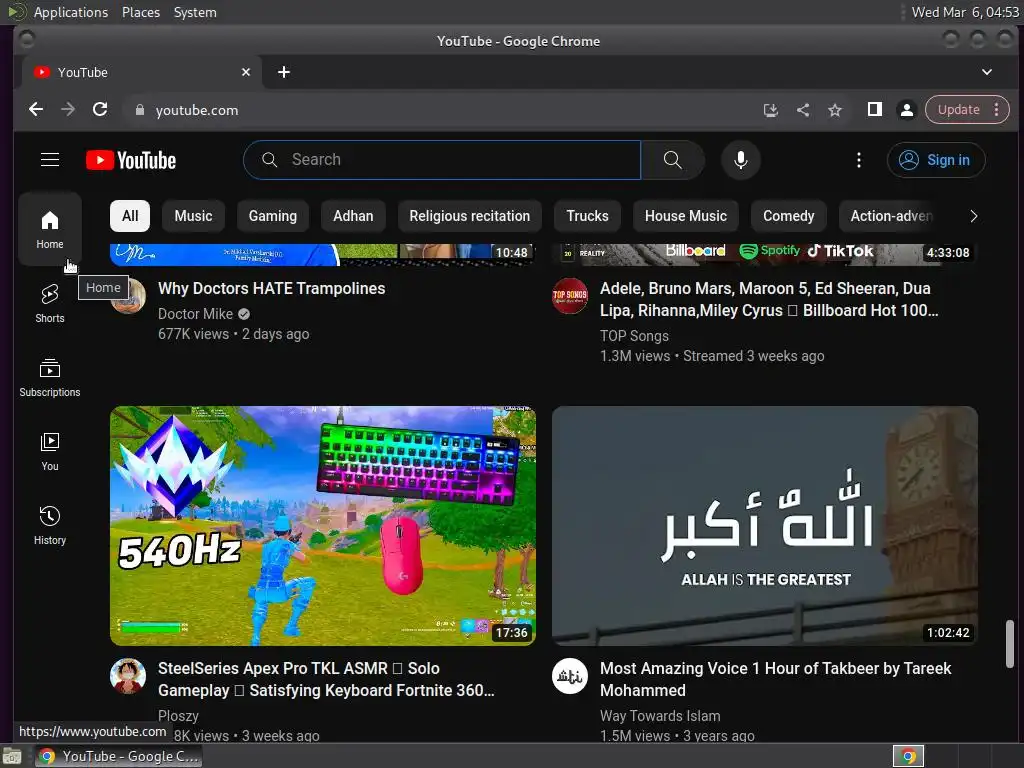
Task: Open Doctor Mike channel link
Action: pos(195,314)
